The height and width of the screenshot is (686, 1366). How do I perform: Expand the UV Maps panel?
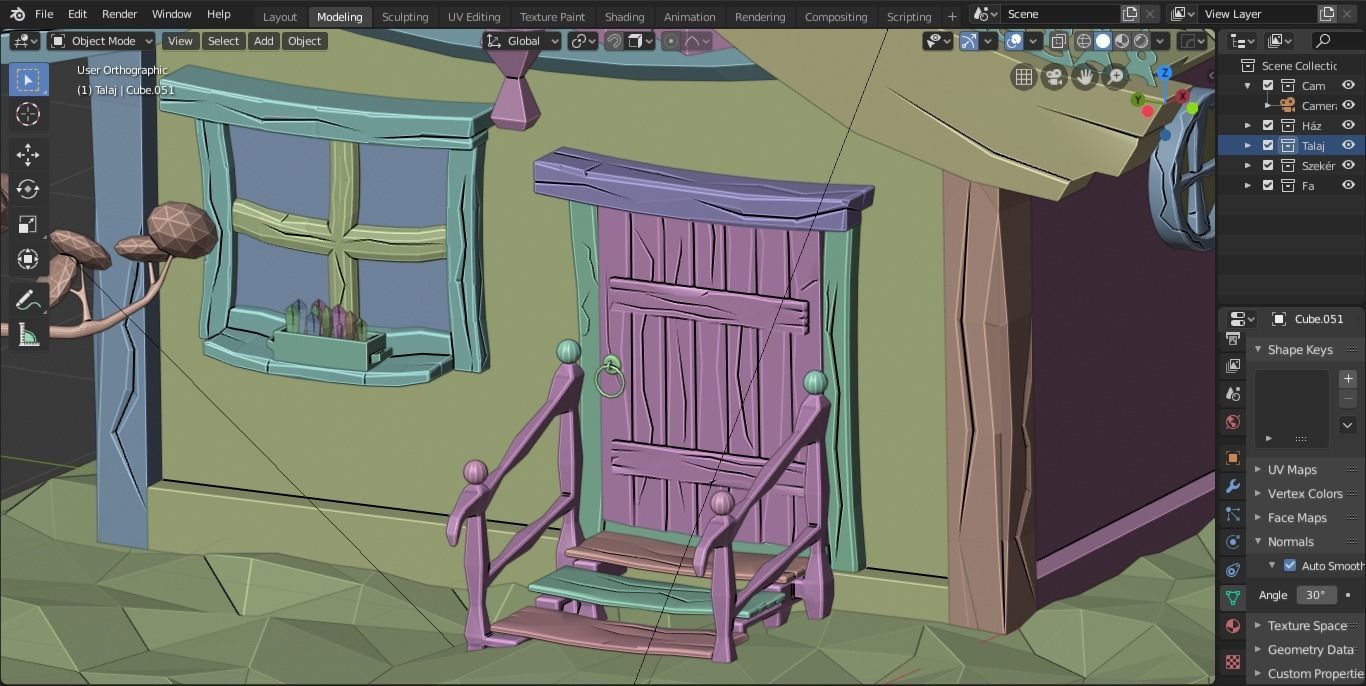(x=1258, y=470)
